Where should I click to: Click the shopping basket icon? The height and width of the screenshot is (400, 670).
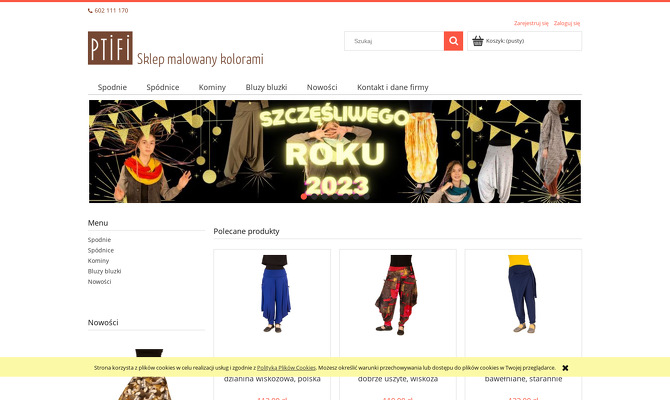(478, 41)
